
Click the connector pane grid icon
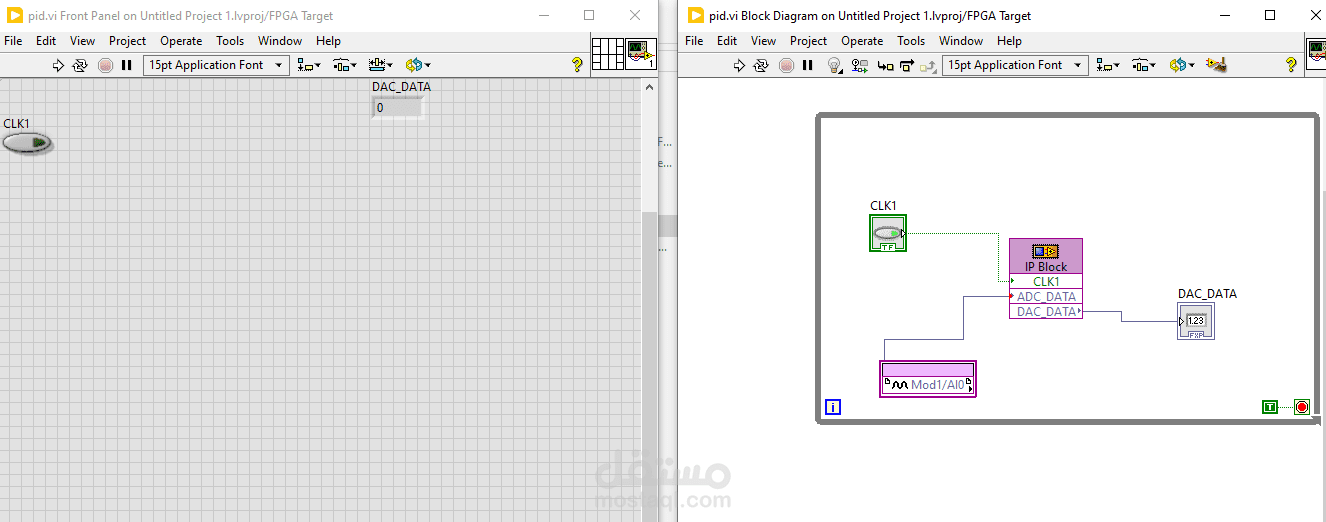tap(608, 54)
